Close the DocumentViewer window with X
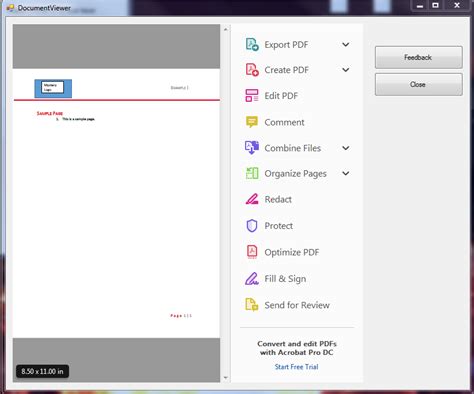Screen dimensions: 474x394 [x=457, y=6]
